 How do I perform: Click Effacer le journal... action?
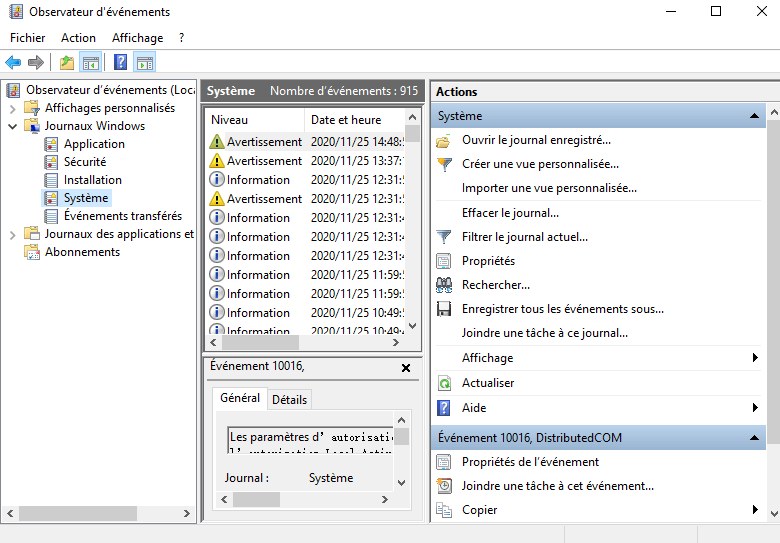[x=510, y=213]
